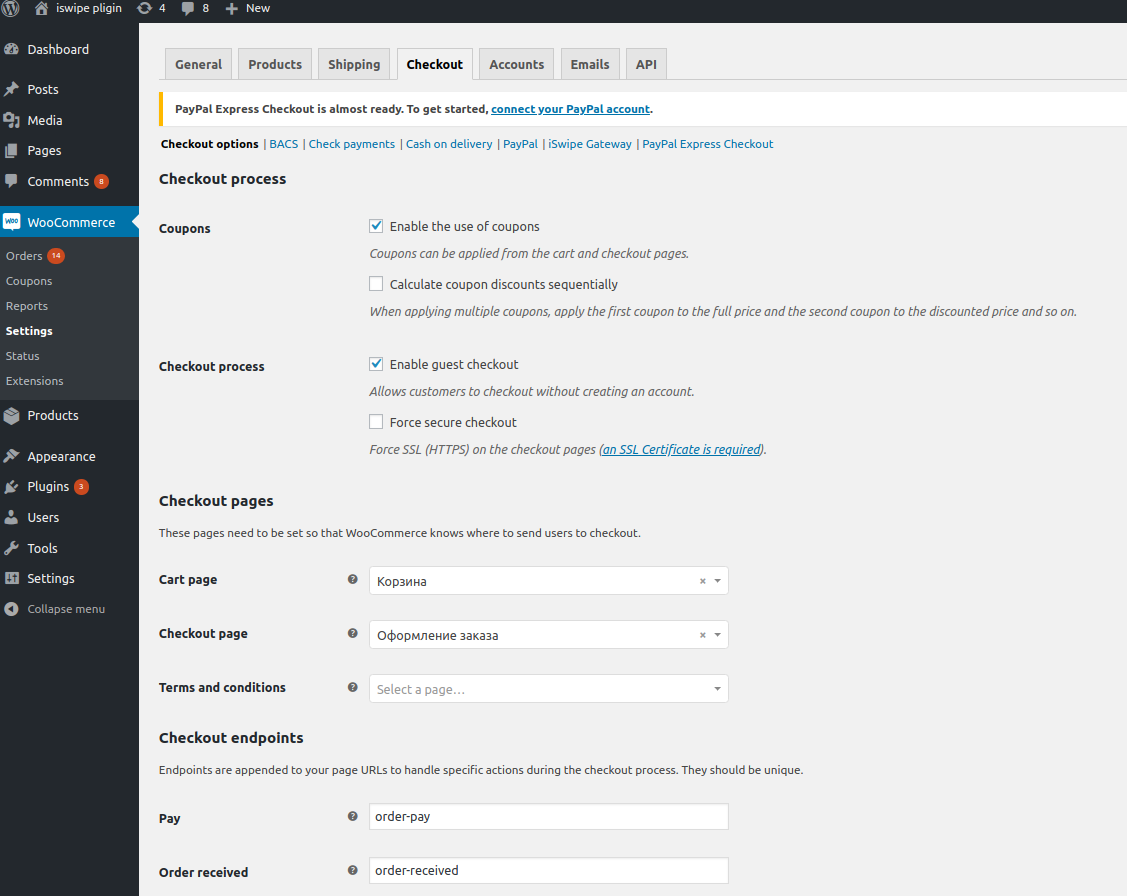Open the BACS payment settings link
This screenshot has width=1127, height=896.
pos(284,144)
